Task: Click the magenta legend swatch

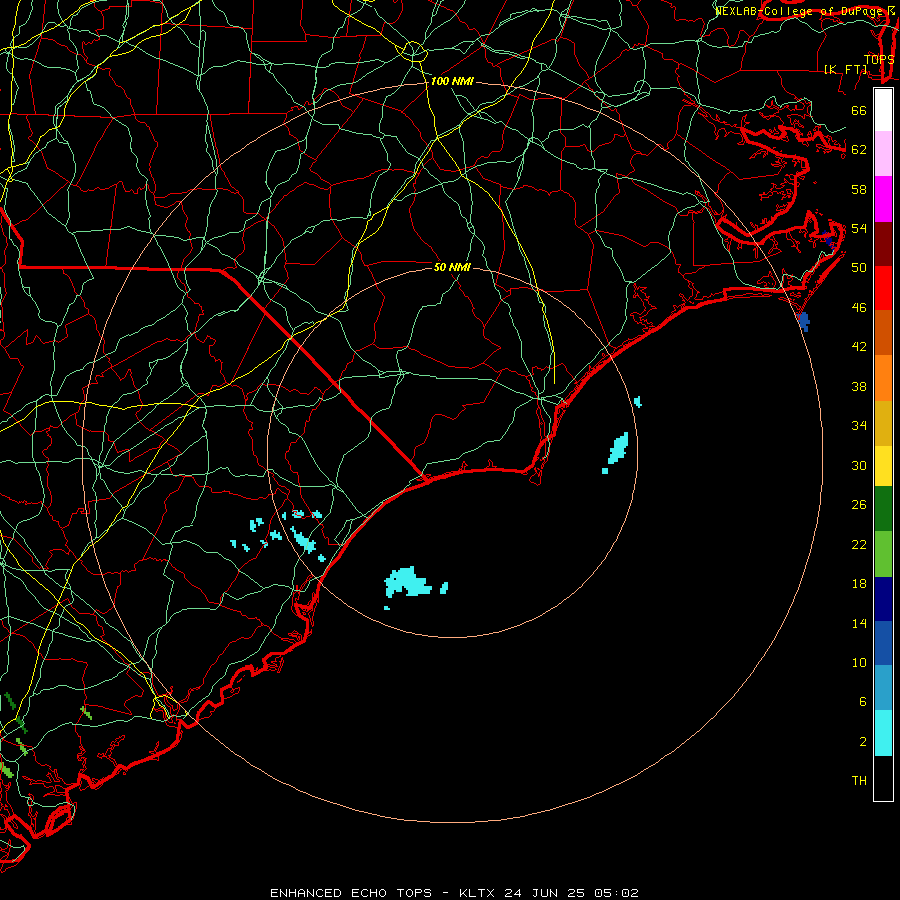Action: pyautogui.click(x=883, y=199)
